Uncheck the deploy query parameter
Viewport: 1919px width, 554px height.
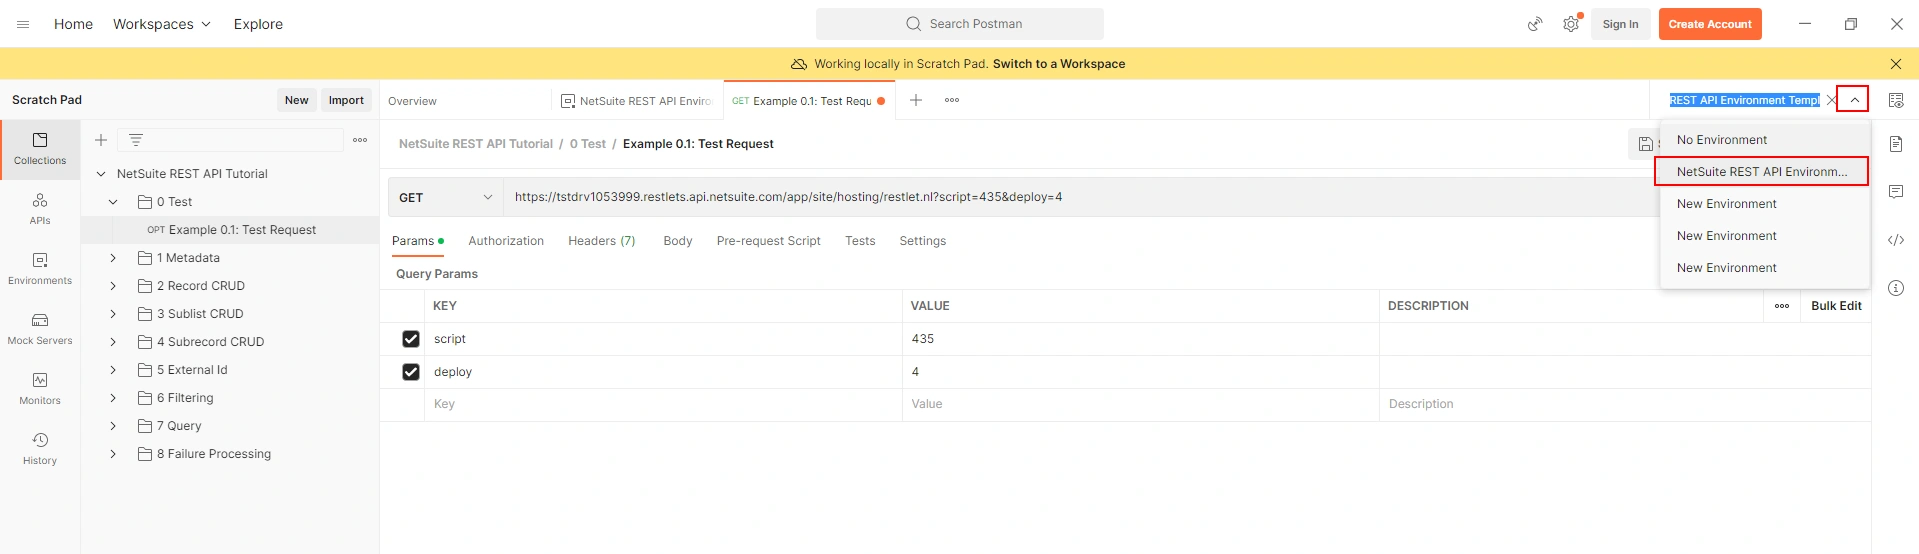click(411, 372)
